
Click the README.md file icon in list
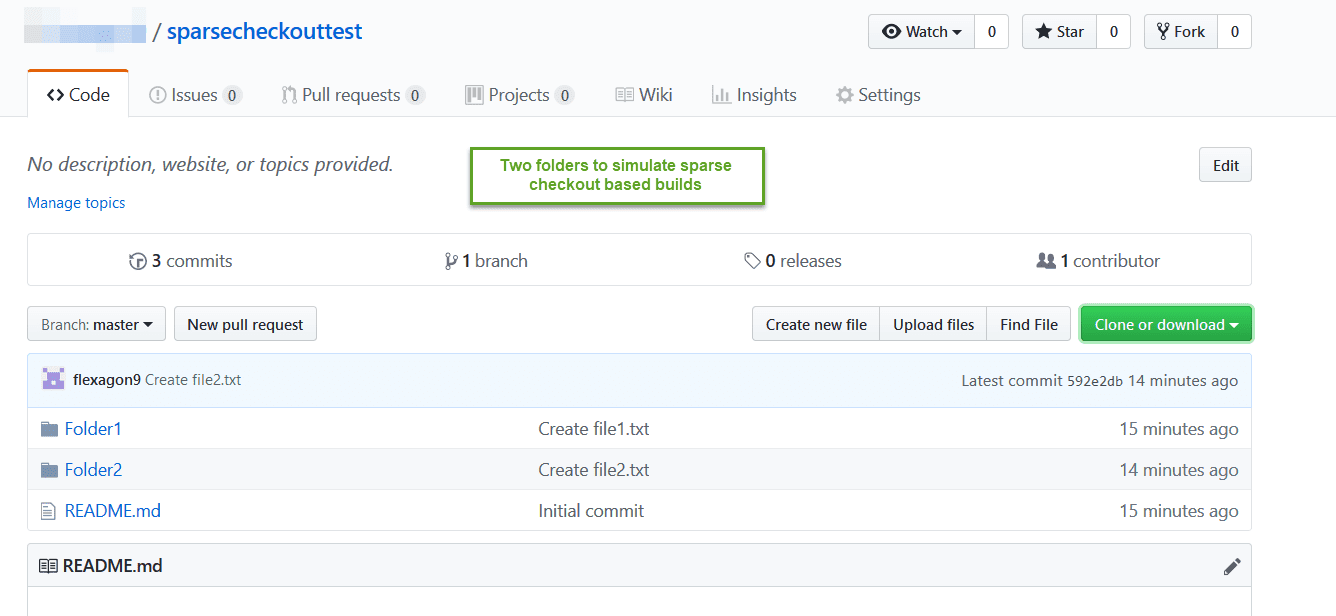coord(48,511)
